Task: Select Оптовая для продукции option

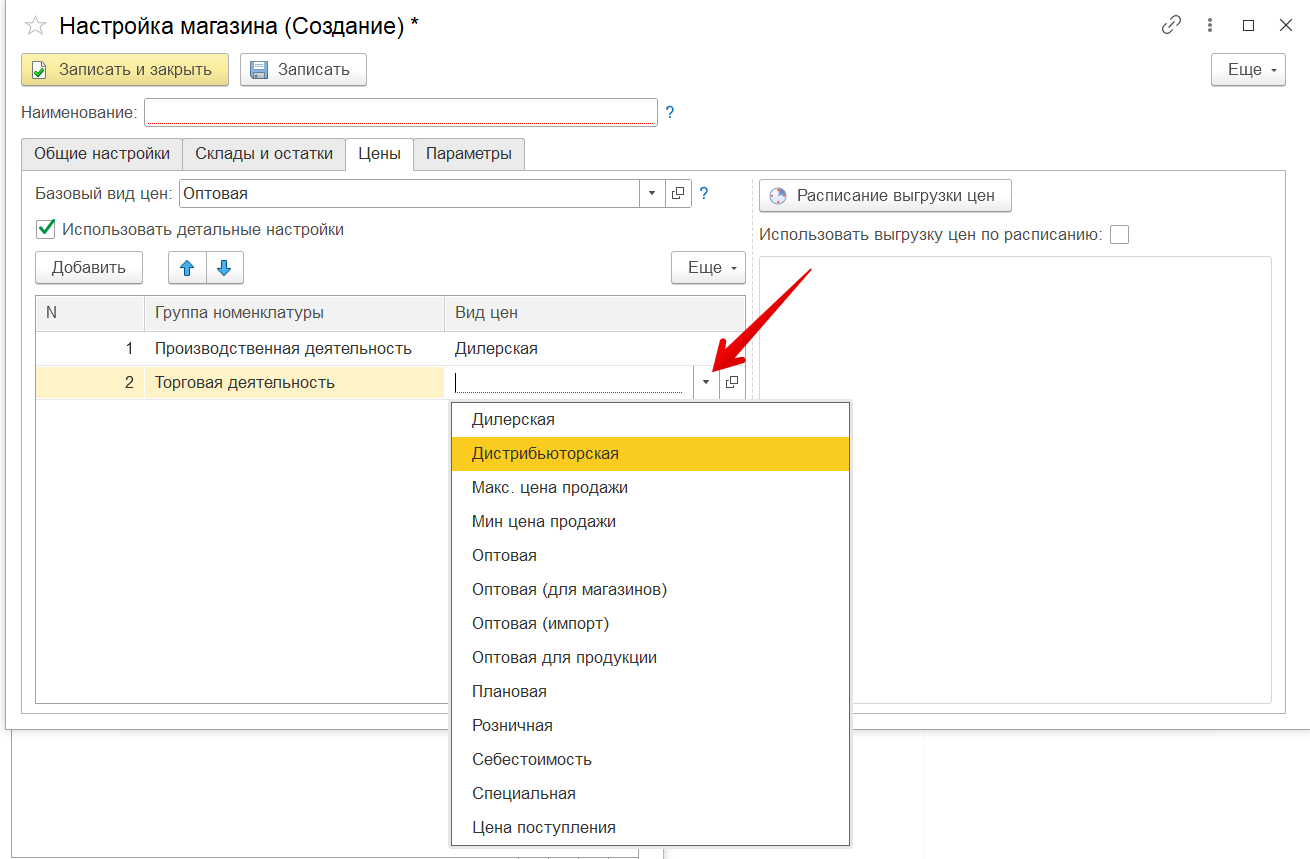Action: [x=650, y=658]
